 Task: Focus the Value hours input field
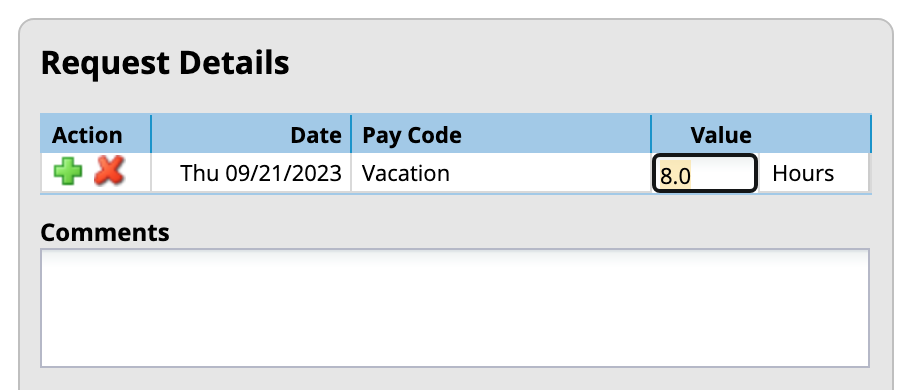pyautogui.click(x=704, y=173)
